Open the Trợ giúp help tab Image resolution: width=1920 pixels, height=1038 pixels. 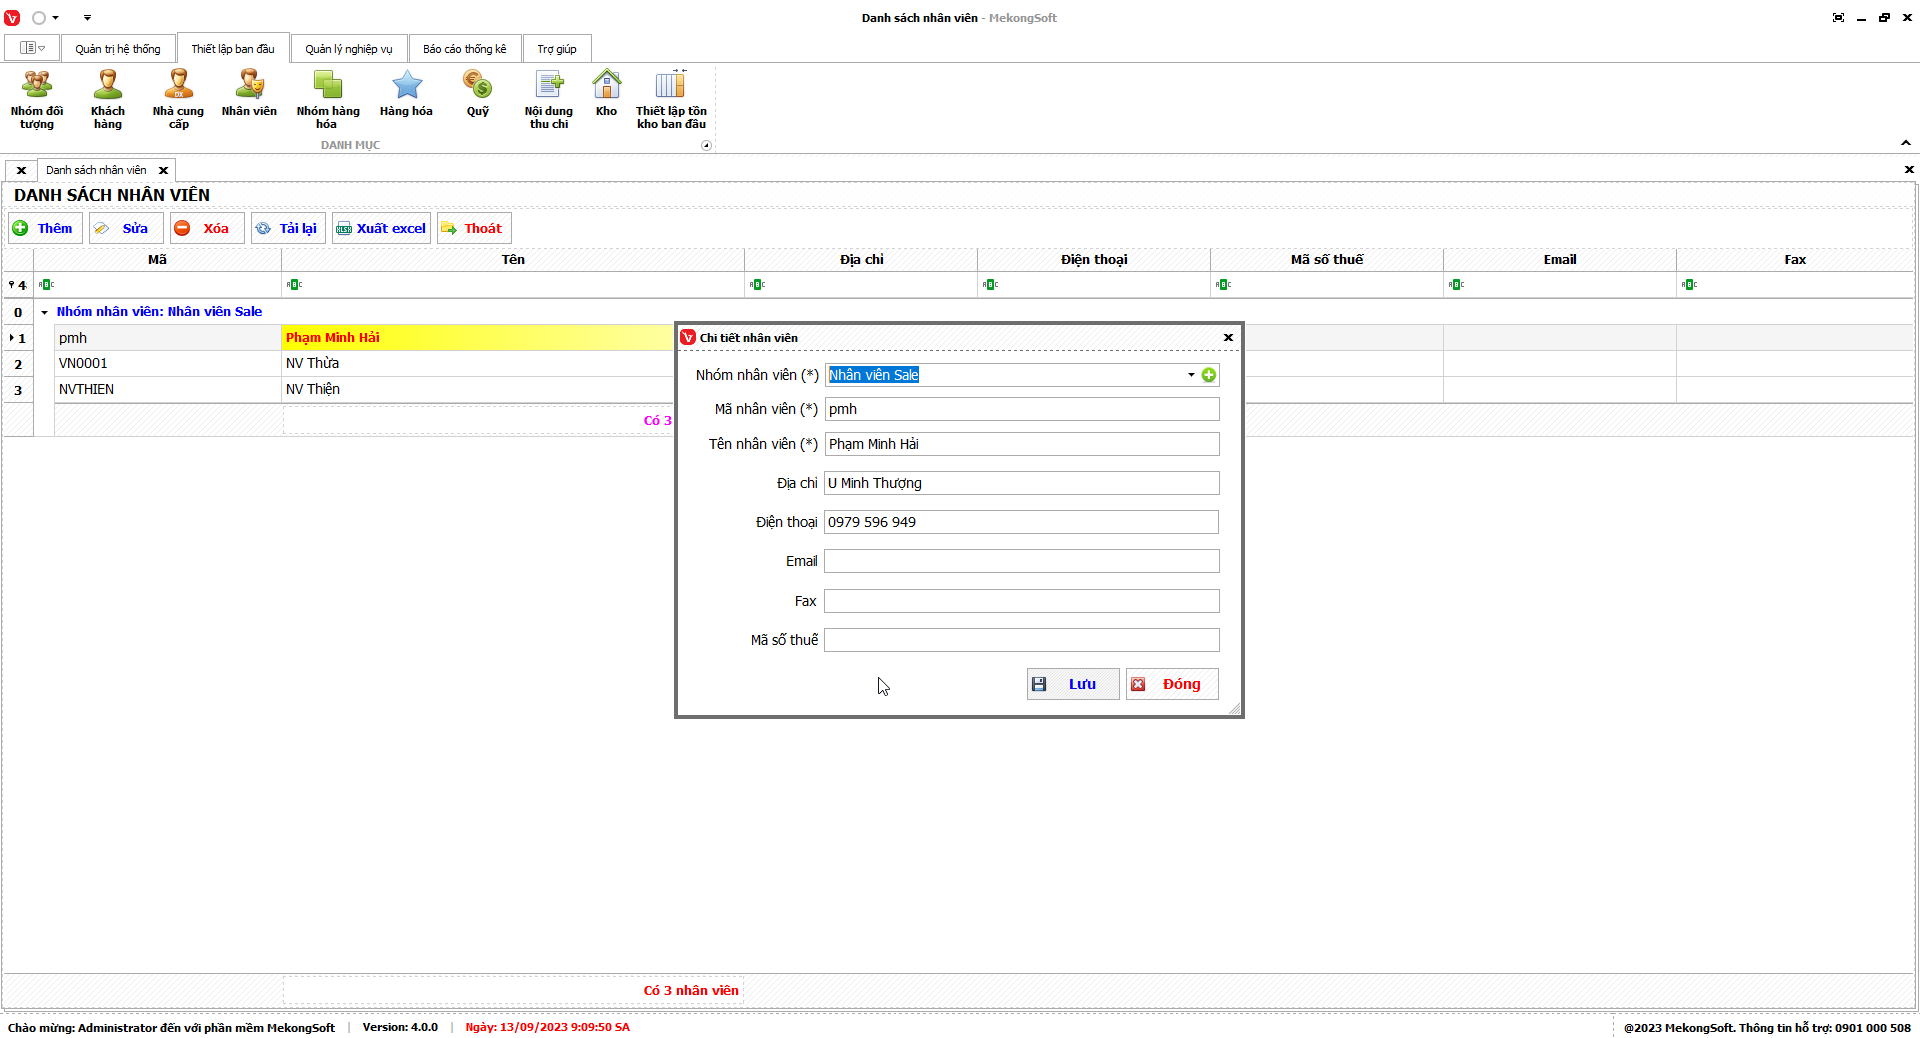(557, 49)
